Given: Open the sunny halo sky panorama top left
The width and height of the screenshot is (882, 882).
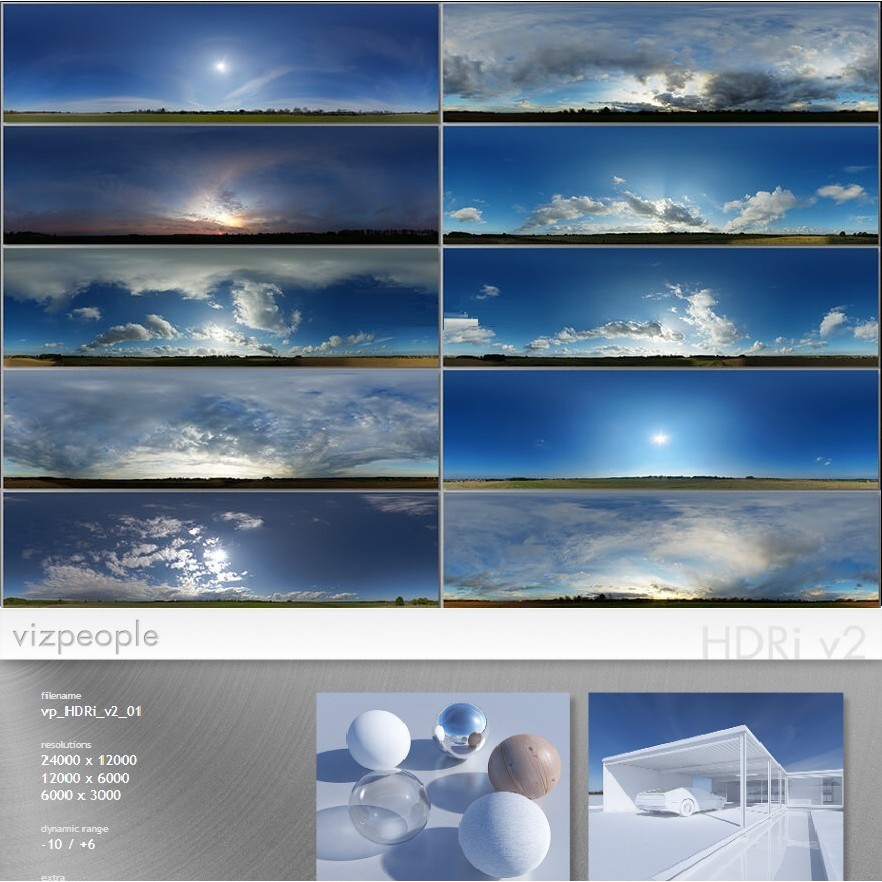Looking at the screenshot, I should tap(220, 65).
